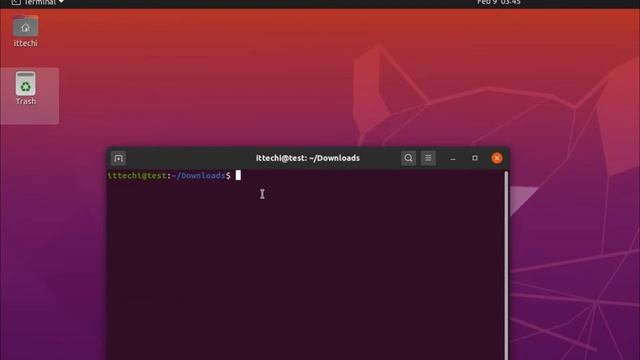Click the date and time in top bar
640x360 pixels.
coord(499,2)
